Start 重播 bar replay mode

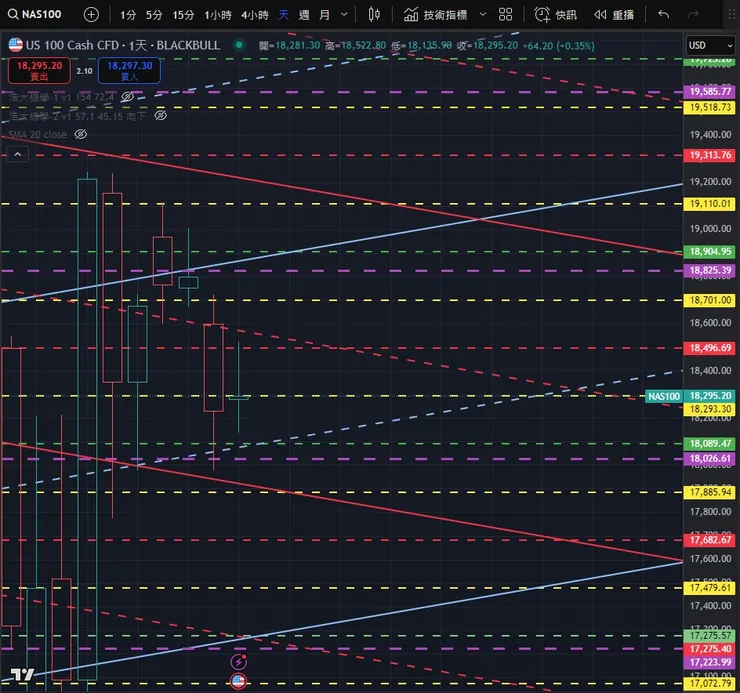[x=614, y=15]
